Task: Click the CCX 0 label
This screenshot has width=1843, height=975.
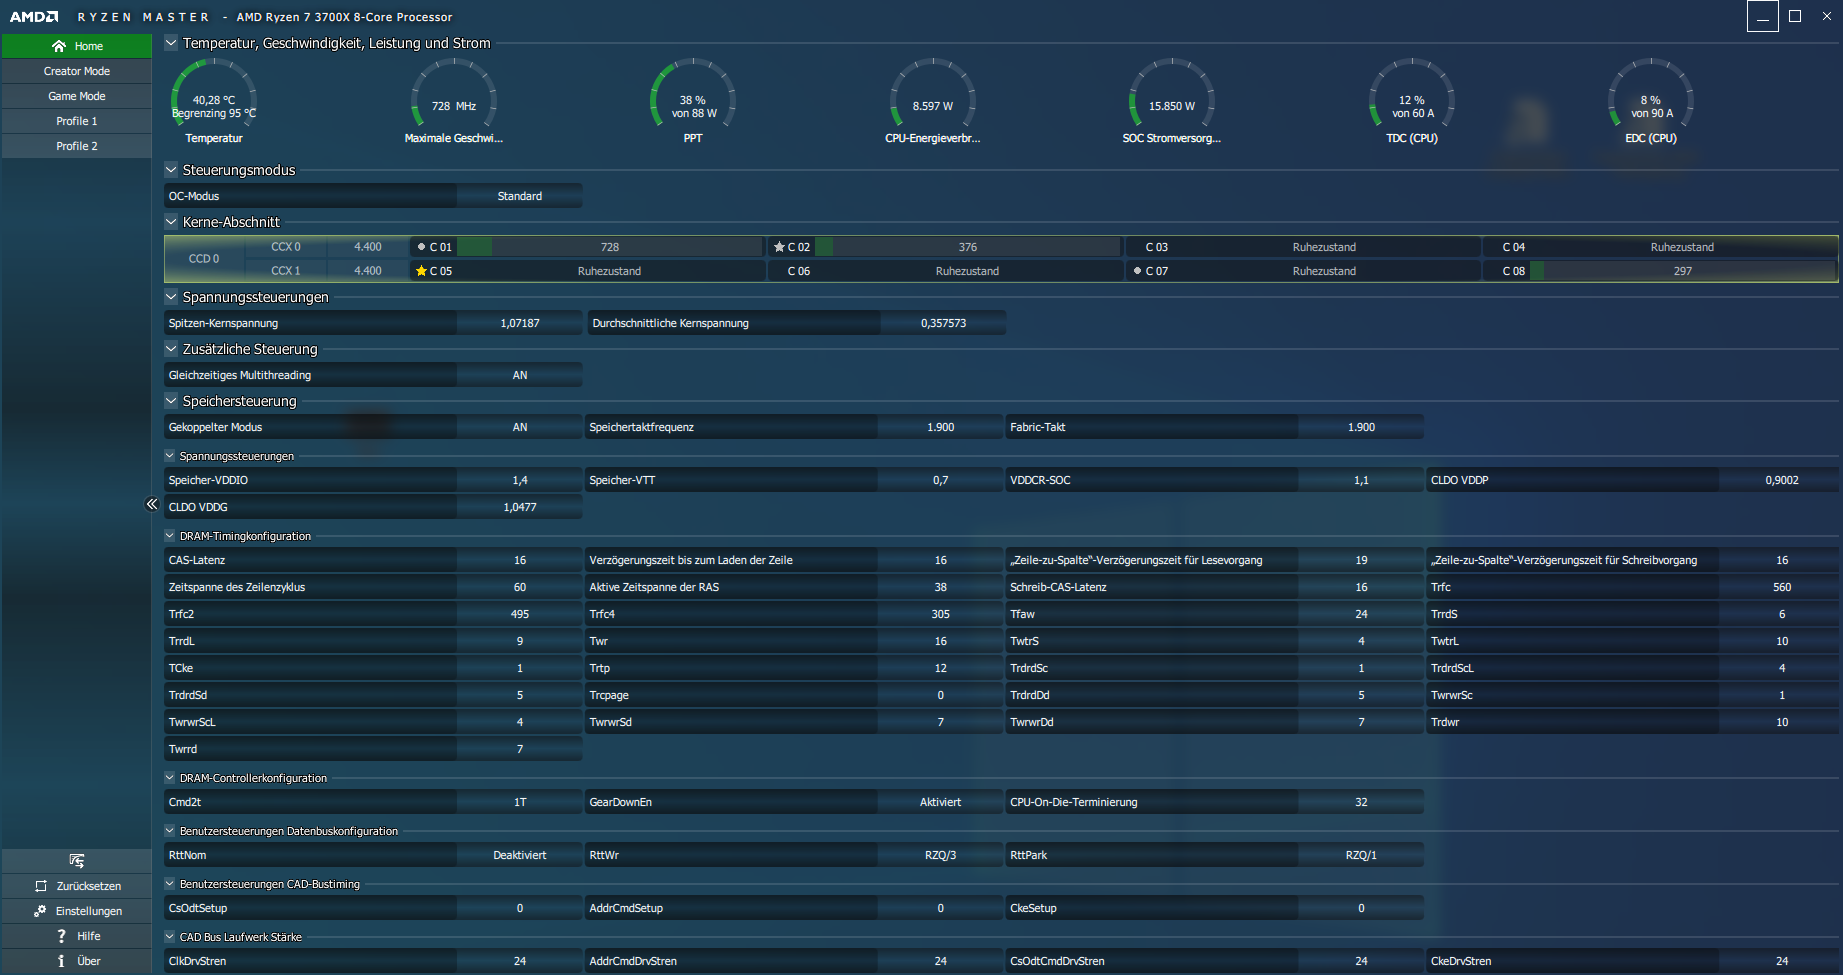Action: [x=286, y=247]
